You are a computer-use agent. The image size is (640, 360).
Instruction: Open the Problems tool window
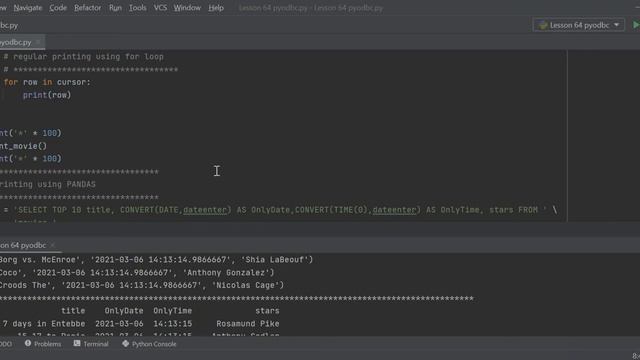tap(43, 344)
